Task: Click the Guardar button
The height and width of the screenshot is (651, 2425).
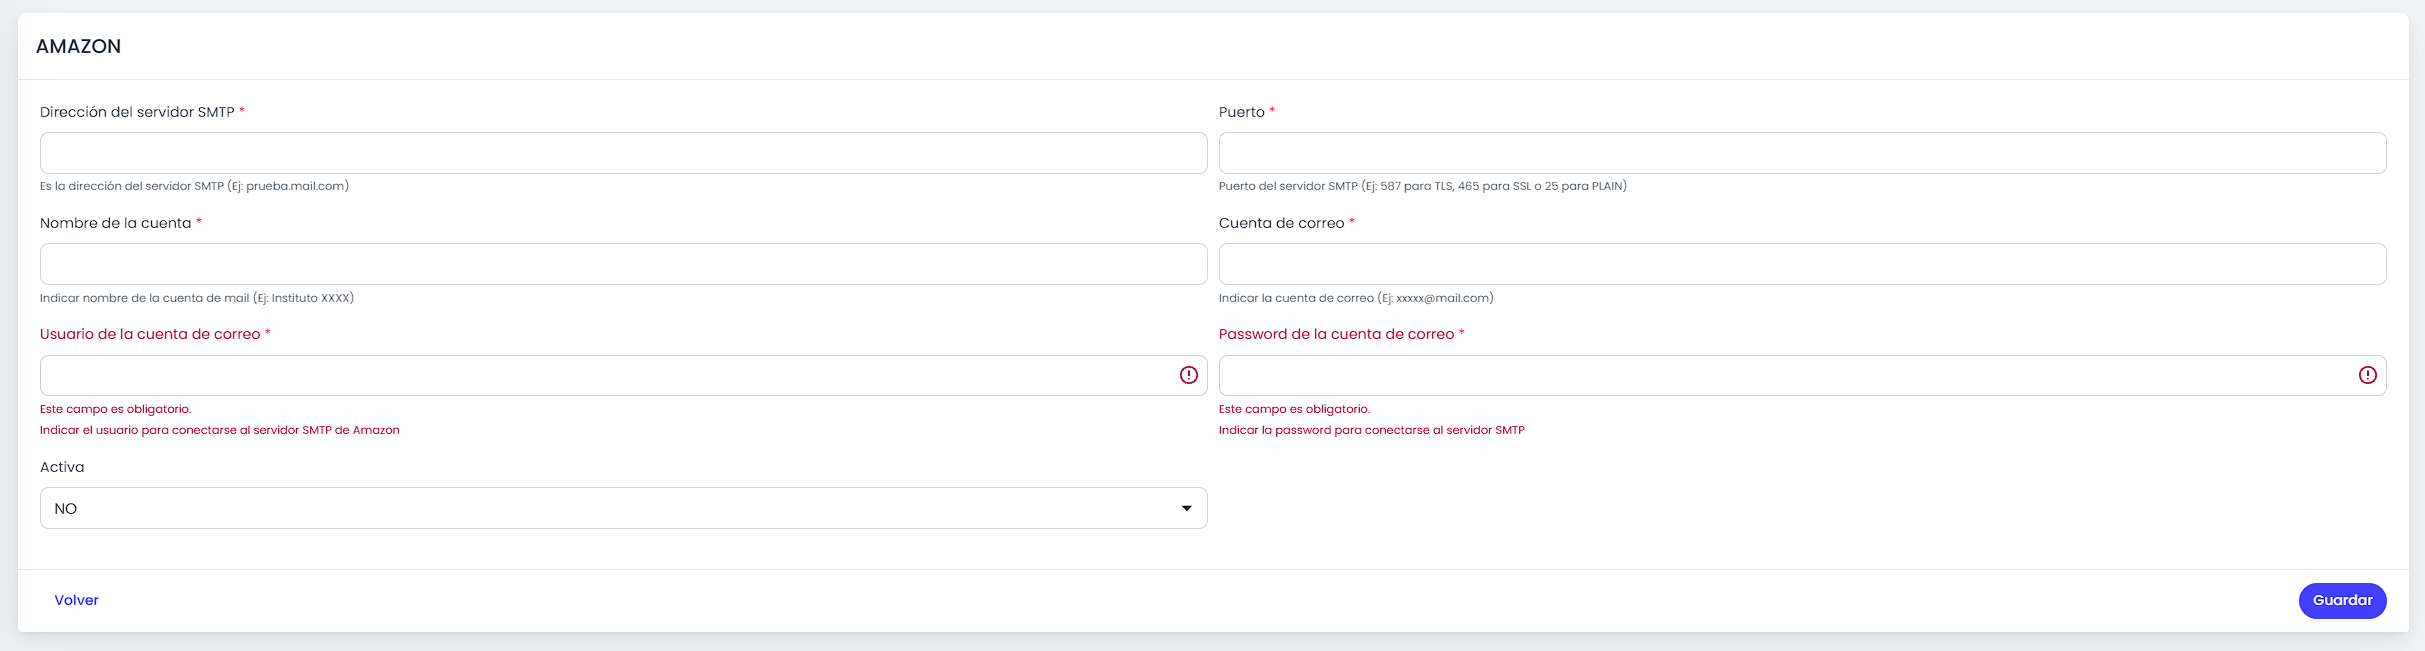Action: tap(2342, 600)
